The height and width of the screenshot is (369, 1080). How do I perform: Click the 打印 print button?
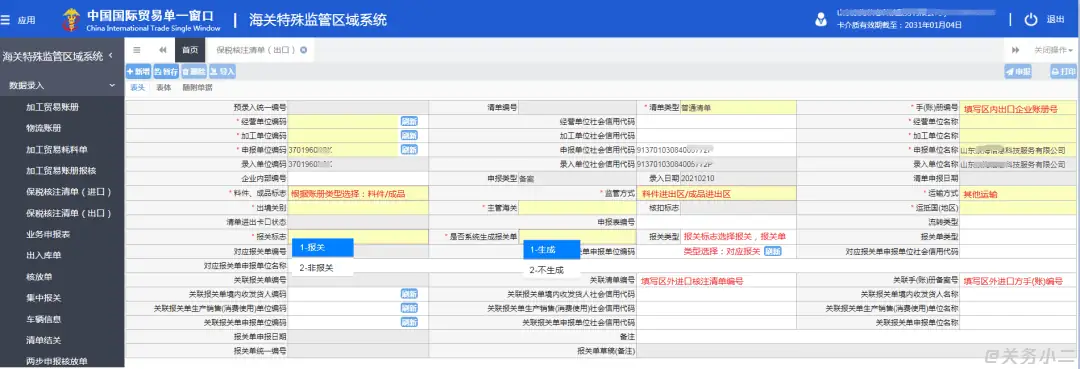click(1063, 71)
